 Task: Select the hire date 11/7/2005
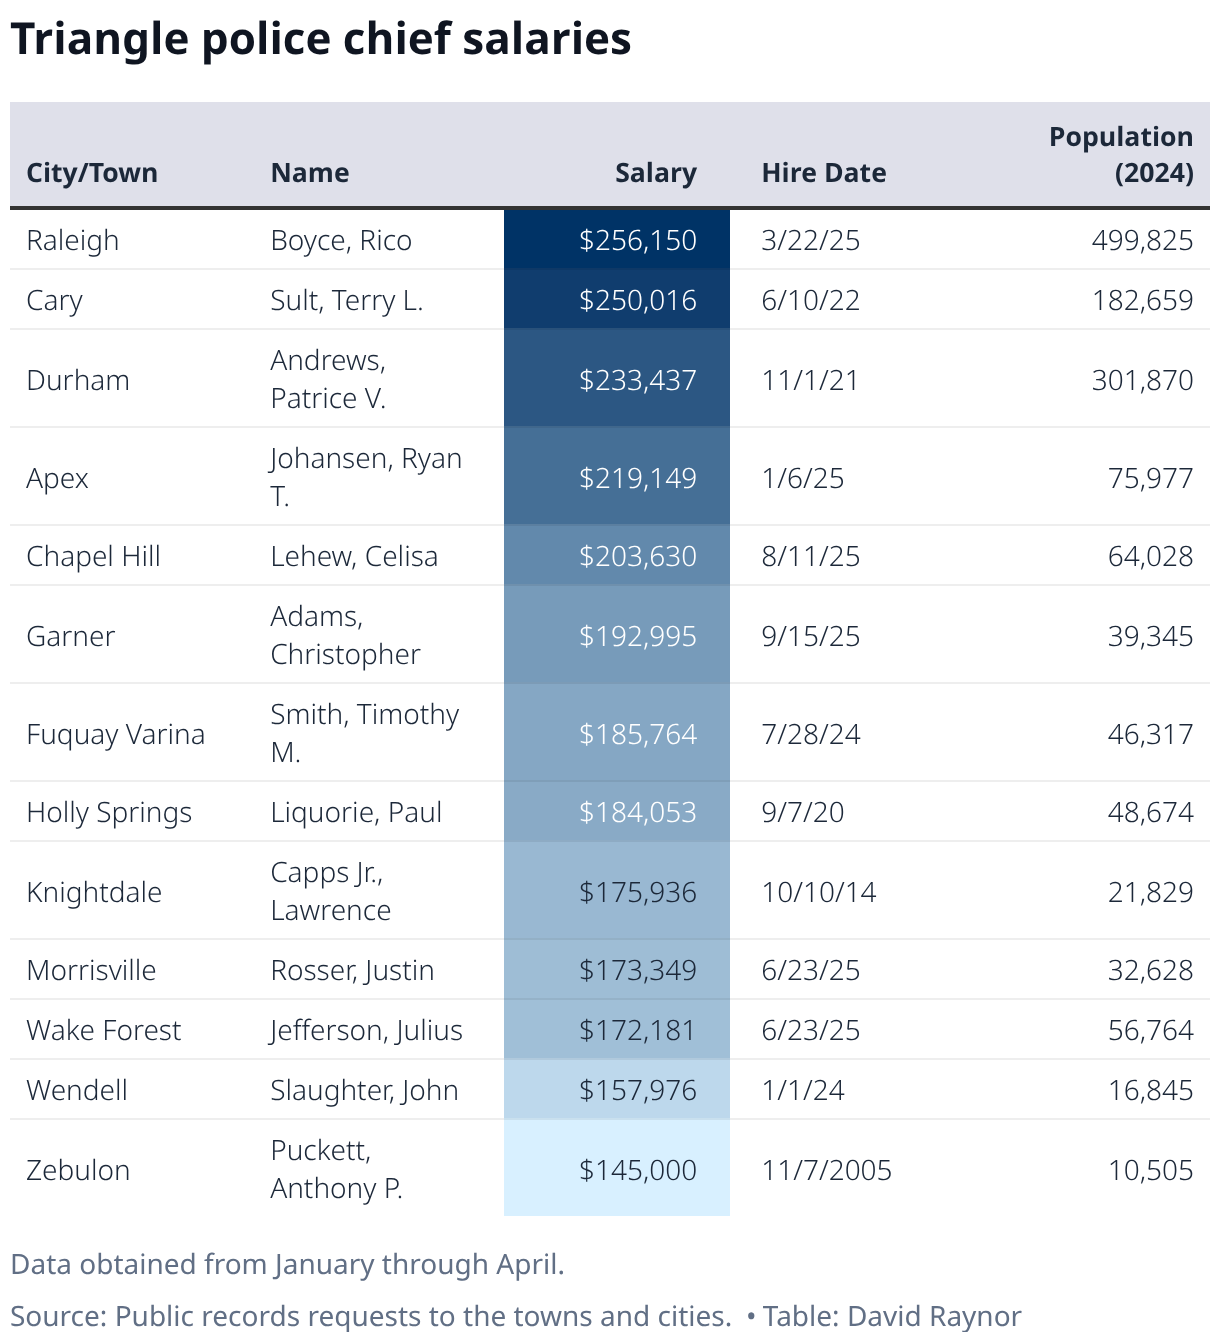[x=826, y=1170]
